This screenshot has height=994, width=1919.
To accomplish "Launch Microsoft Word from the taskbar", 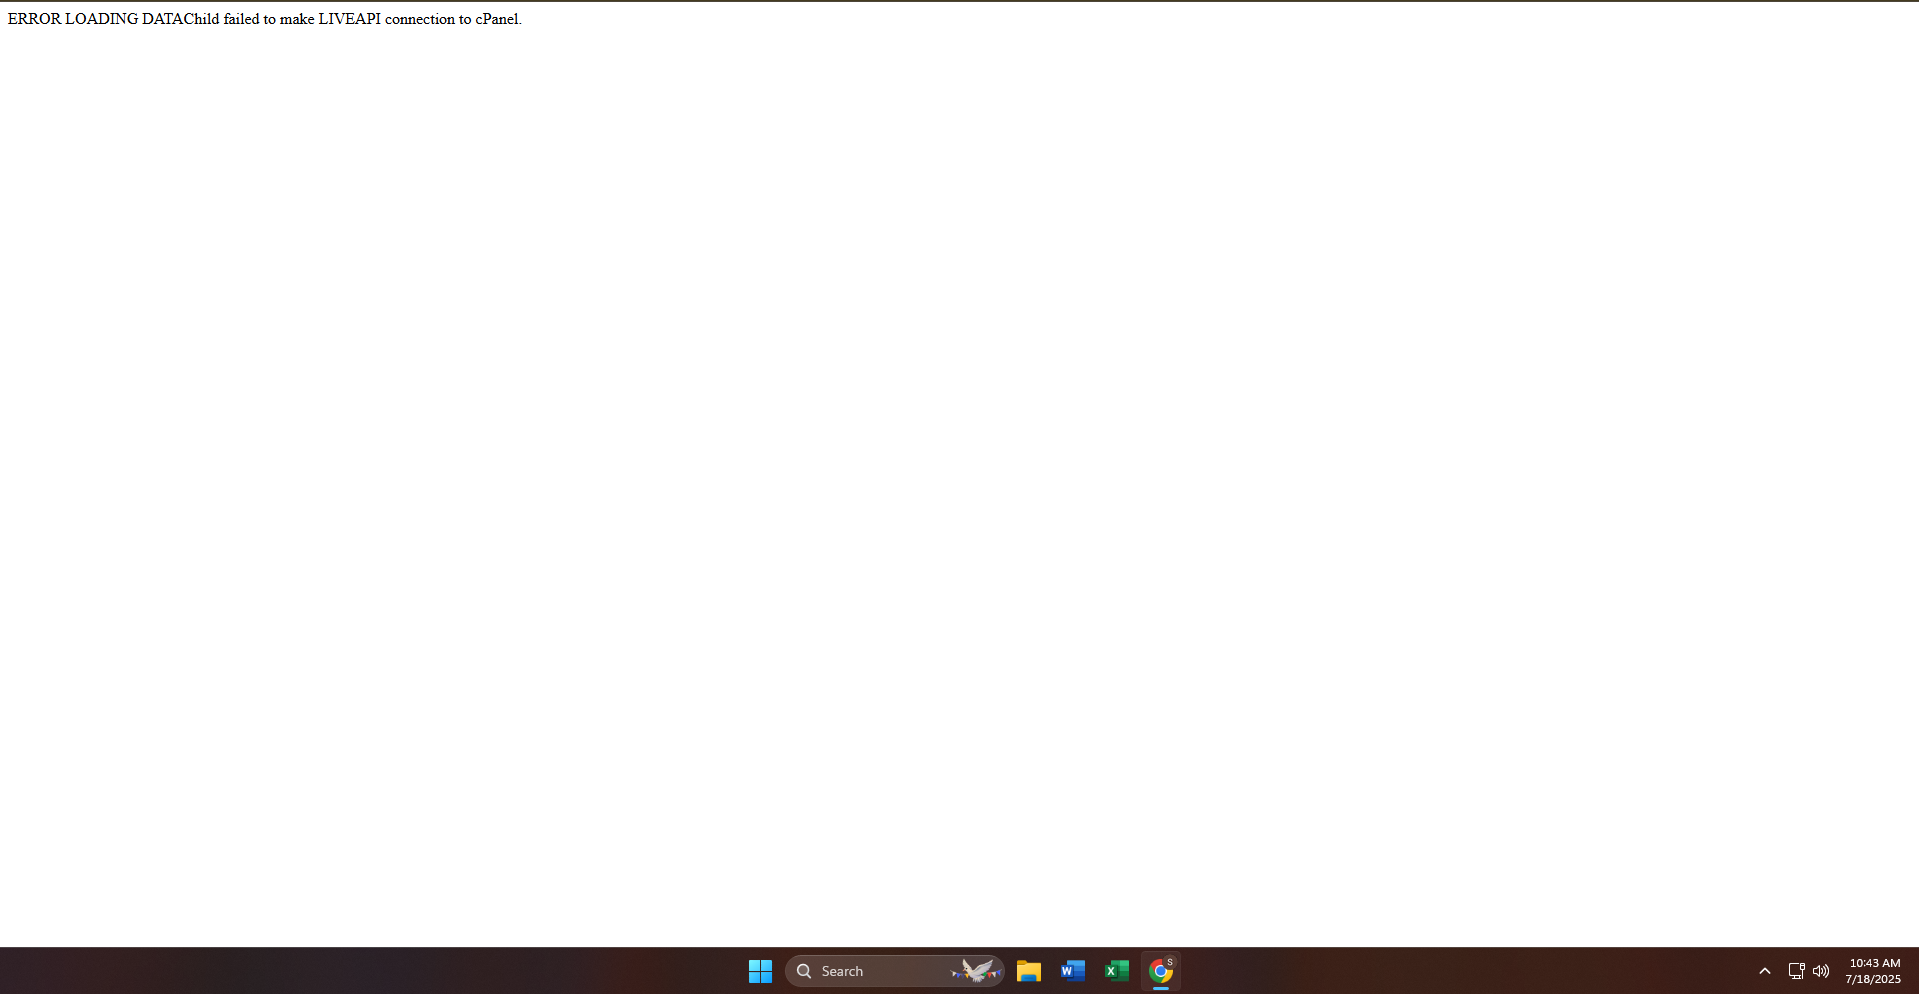I will coord(1072,971).
